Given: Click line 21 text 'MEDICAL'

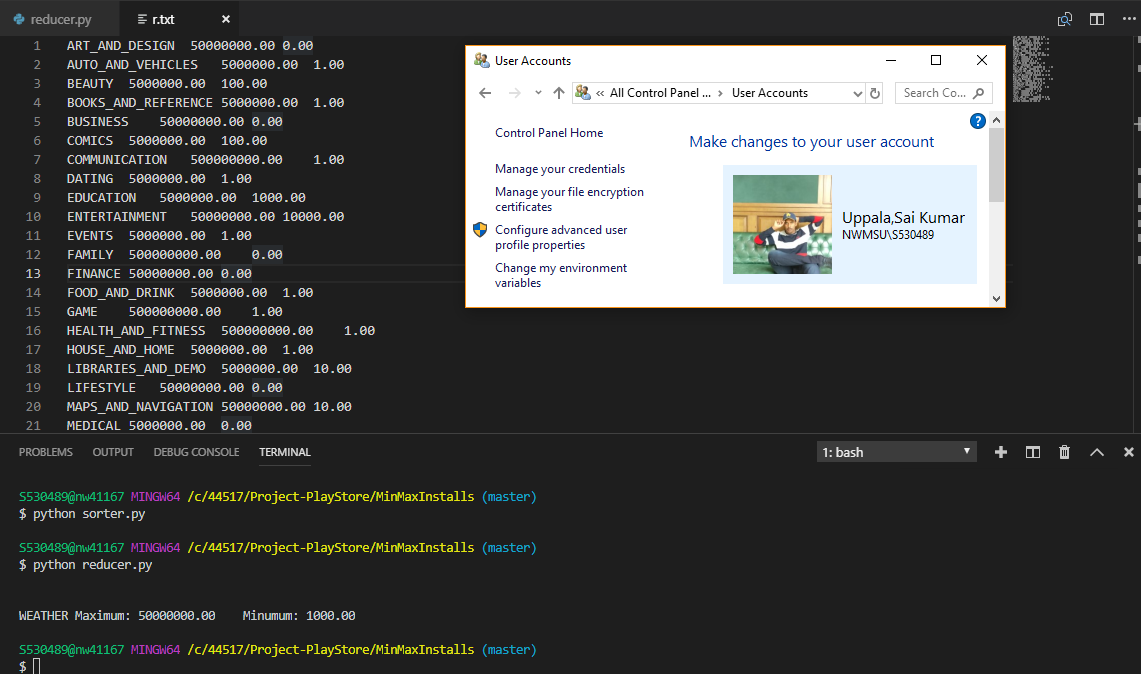Looking at the screenshot, I should [x=94, y=426].
